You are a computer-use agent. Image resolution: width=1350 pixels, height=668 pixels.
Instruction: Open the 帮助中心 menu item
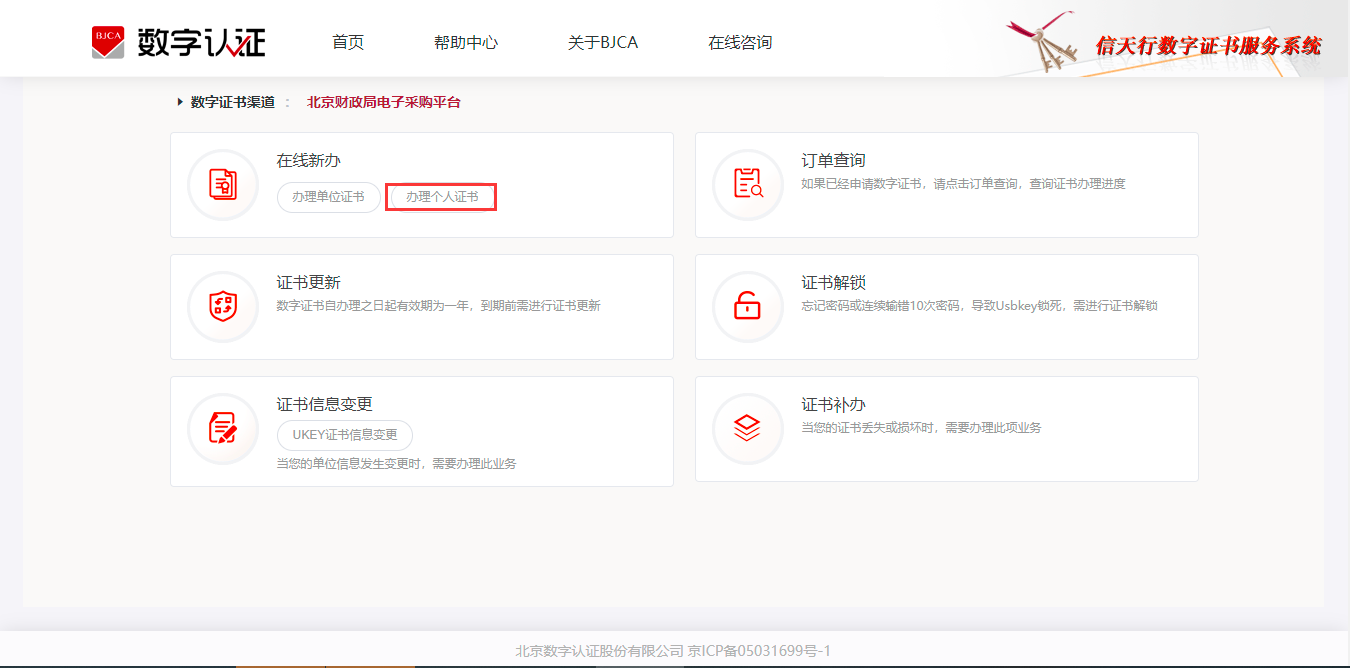point(466,42)
